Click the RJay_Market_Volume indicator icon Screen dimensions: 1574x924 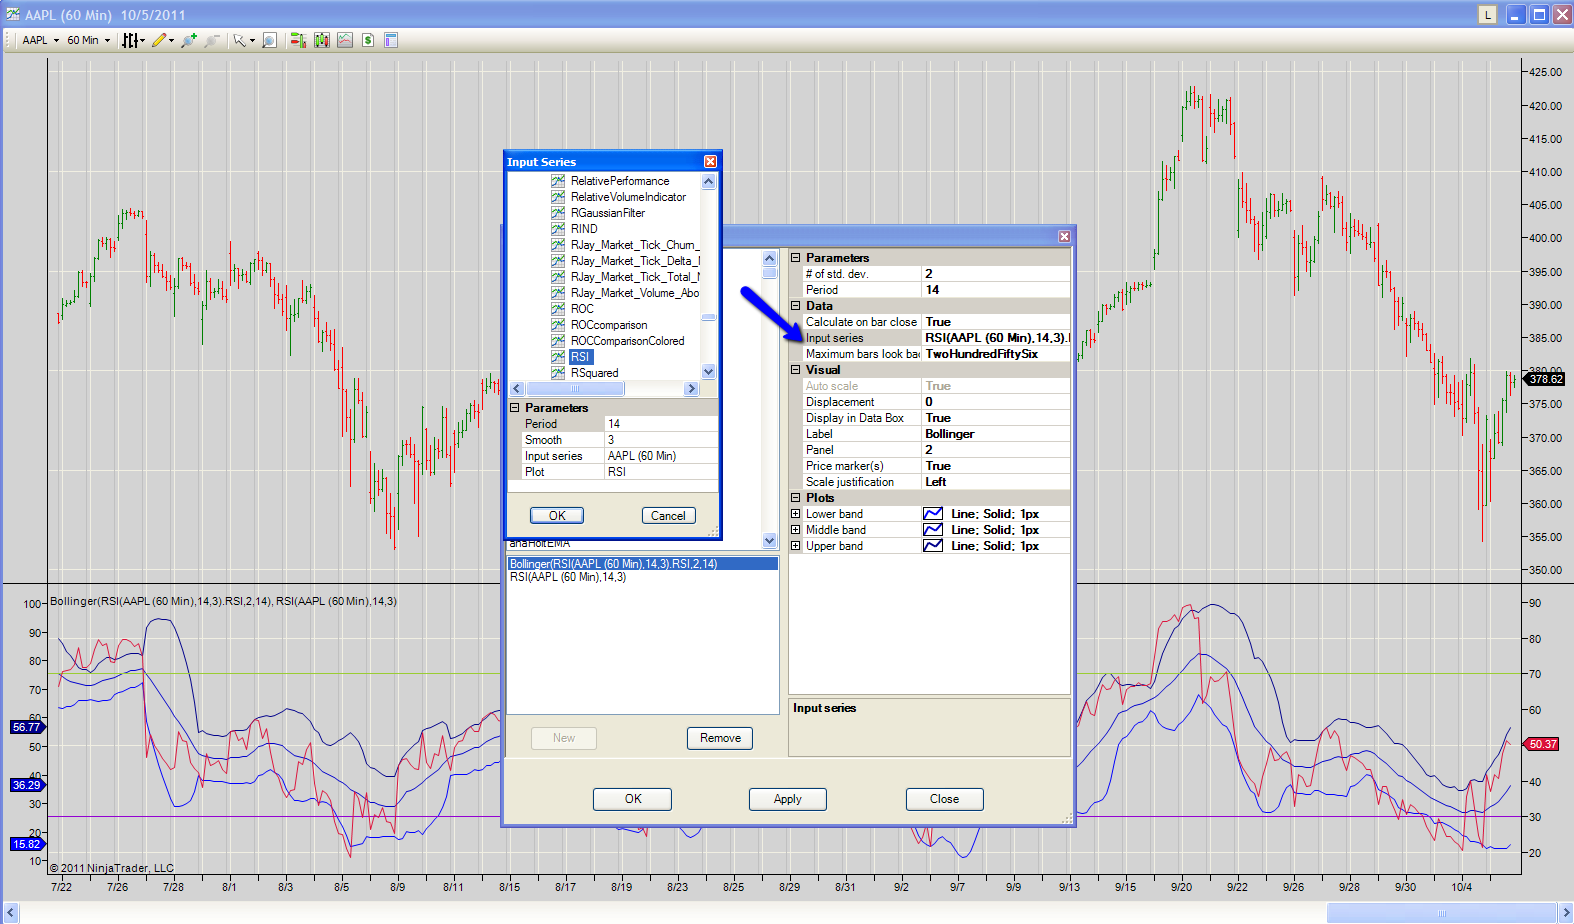pyautogui.click(x=558, y=293)
